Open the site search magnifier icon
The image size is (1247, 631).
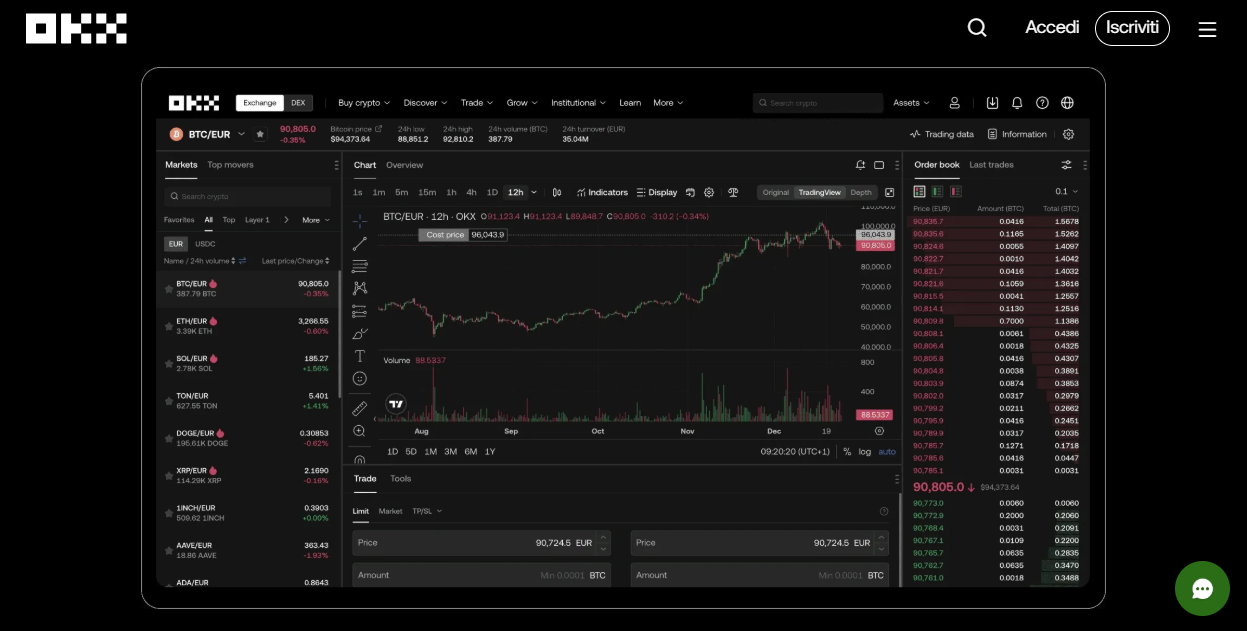pos(977,28)
